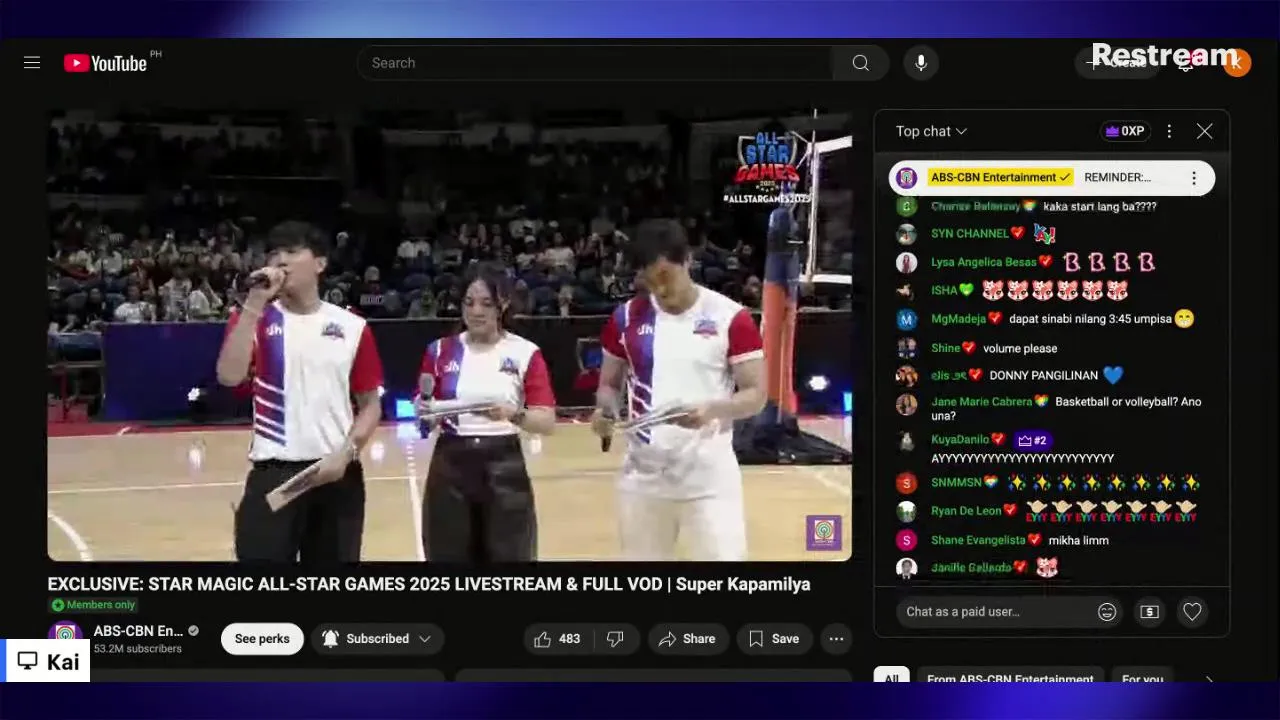Send a heart reaction in chat
This screenshot has height=720, width=1280.
click(1192, 612)
